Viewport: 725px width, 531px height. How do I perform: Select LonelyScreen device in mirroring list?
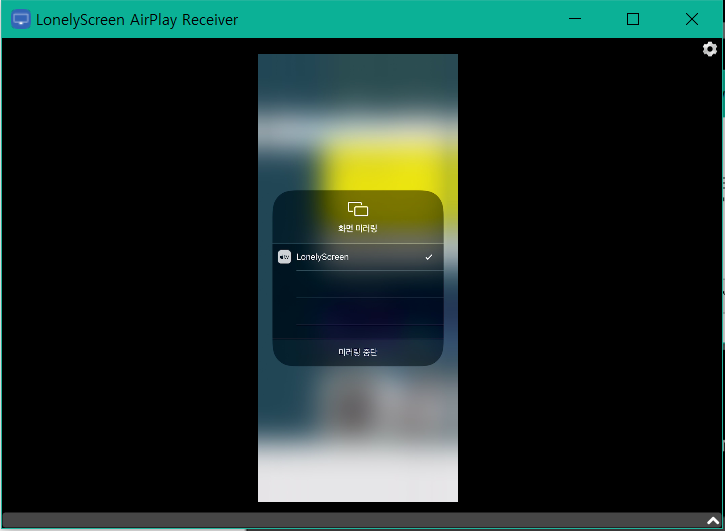point(358,257)
